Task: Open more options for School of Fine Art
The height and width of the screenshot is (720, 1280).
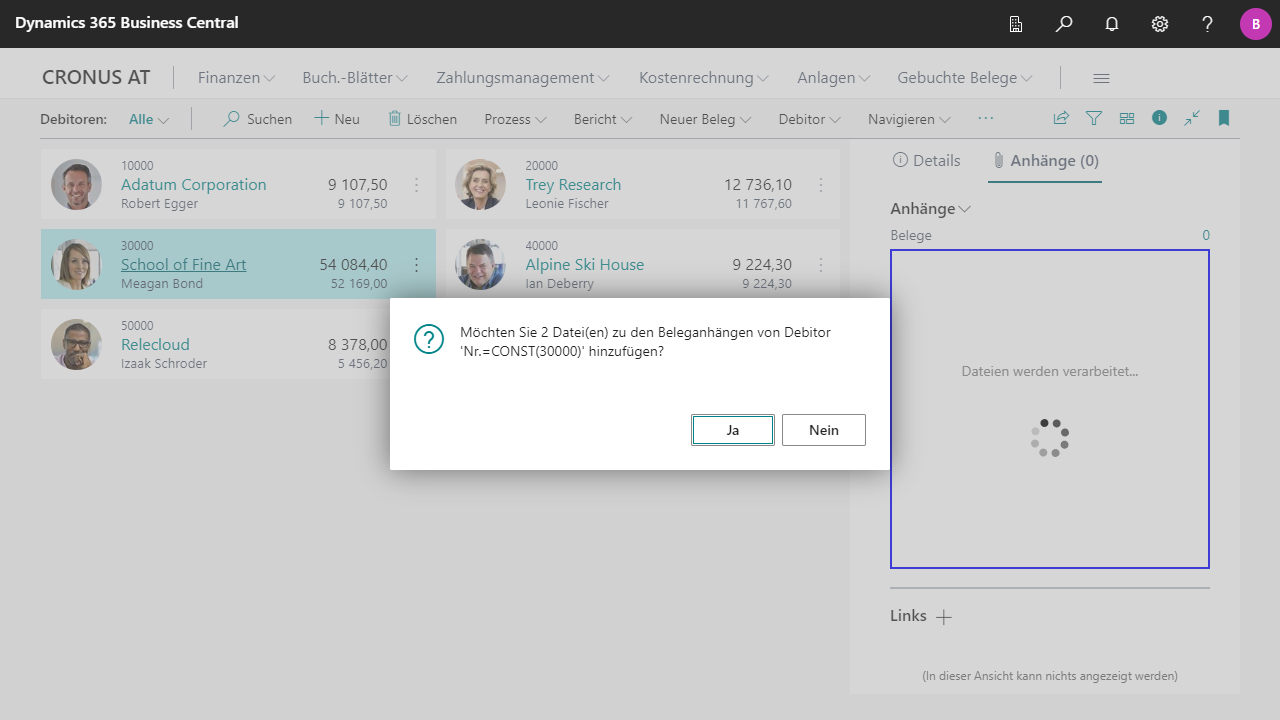Action: [x=416, y=265]
